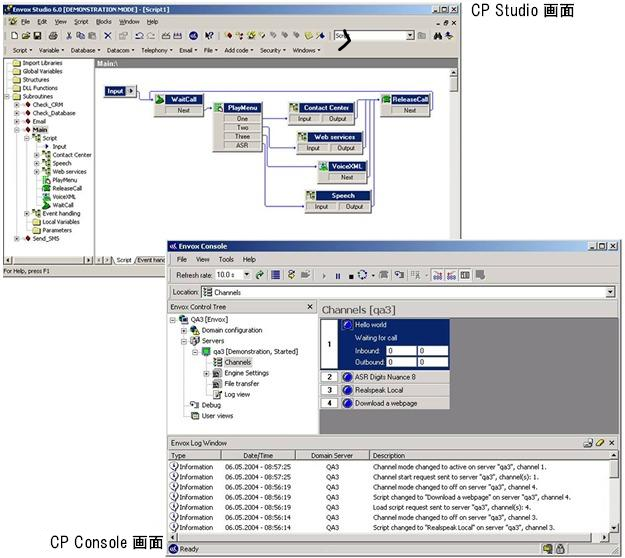625x558 pixels.
Task: Open the Refresh rate dropdown in Console
Action: click(x=247, y=275)
